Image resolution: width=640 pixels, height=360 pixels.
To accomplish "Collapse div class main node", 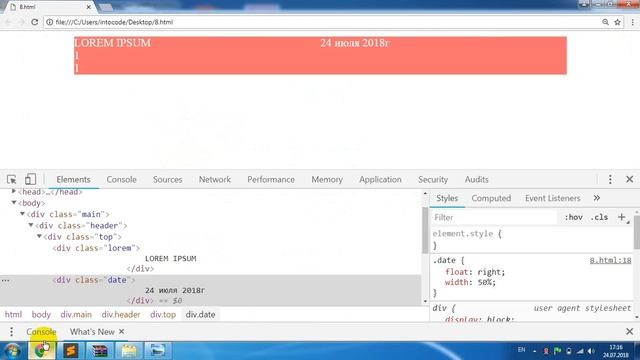I will [x=22, y=213].
